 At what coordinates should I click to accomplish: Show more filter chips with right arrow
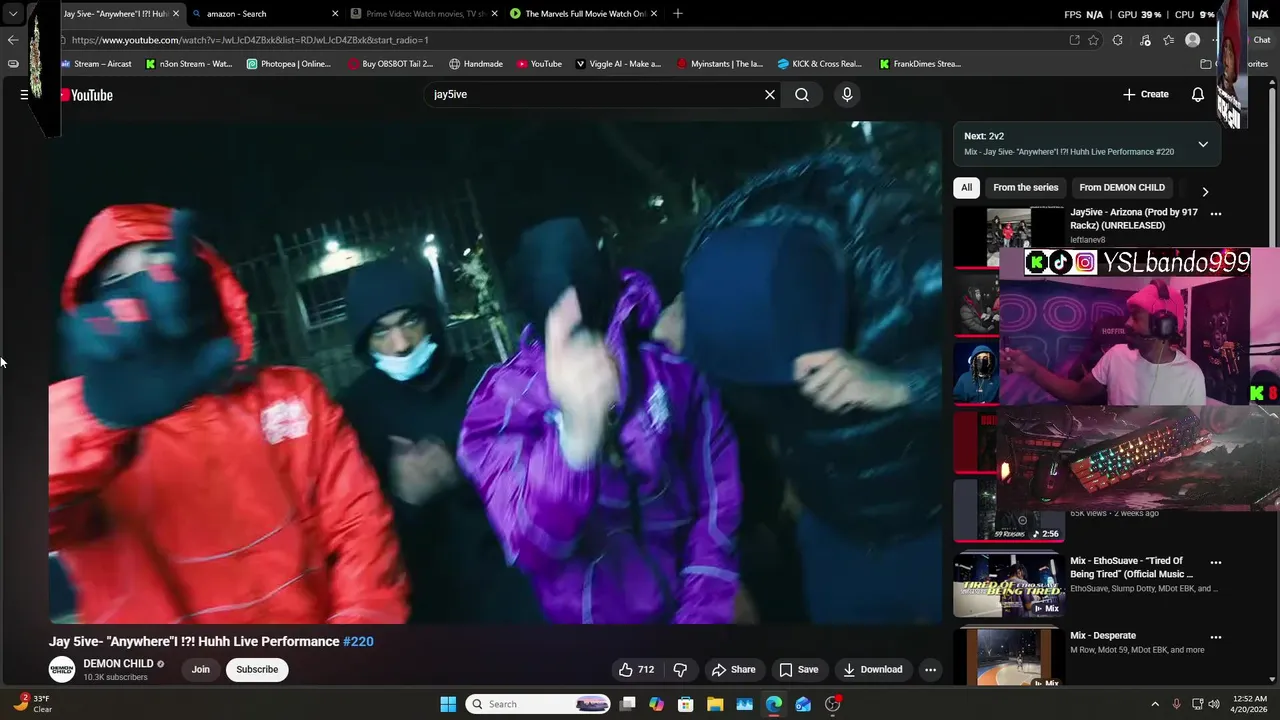[1205, 191]
